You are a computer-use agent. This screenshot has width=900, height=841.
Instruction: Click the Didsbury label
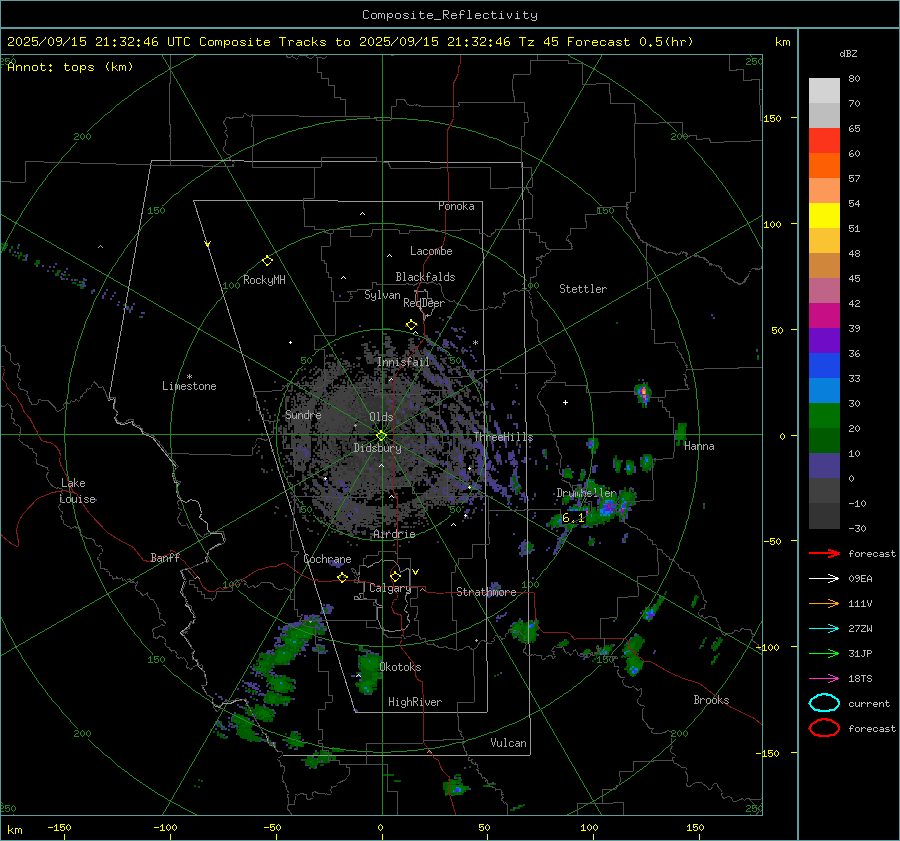(x=377, y=448)
